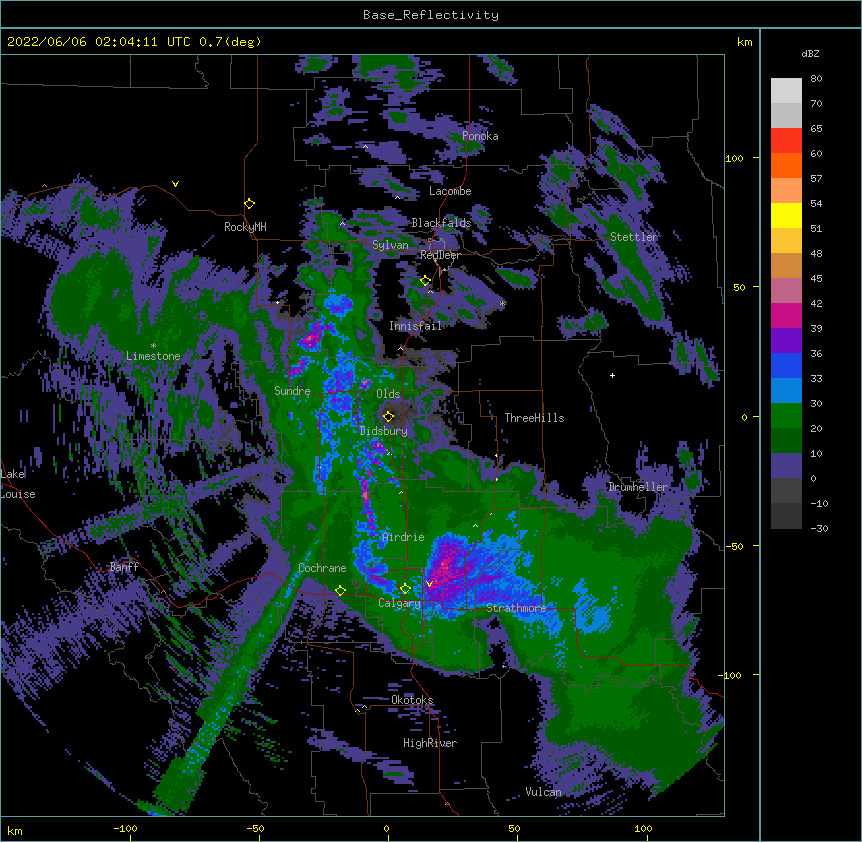The image size is (862, 842).
Task: Click the Drumheller label
Action: 638,487
